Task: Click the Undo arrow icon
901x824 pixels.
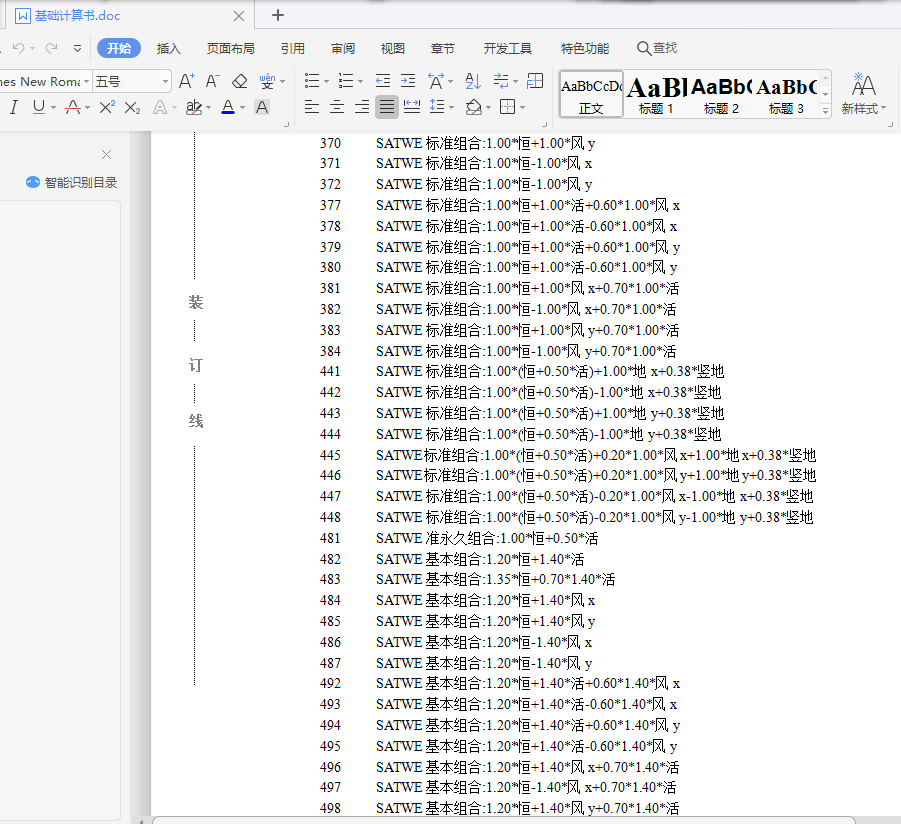Action: 18,48
